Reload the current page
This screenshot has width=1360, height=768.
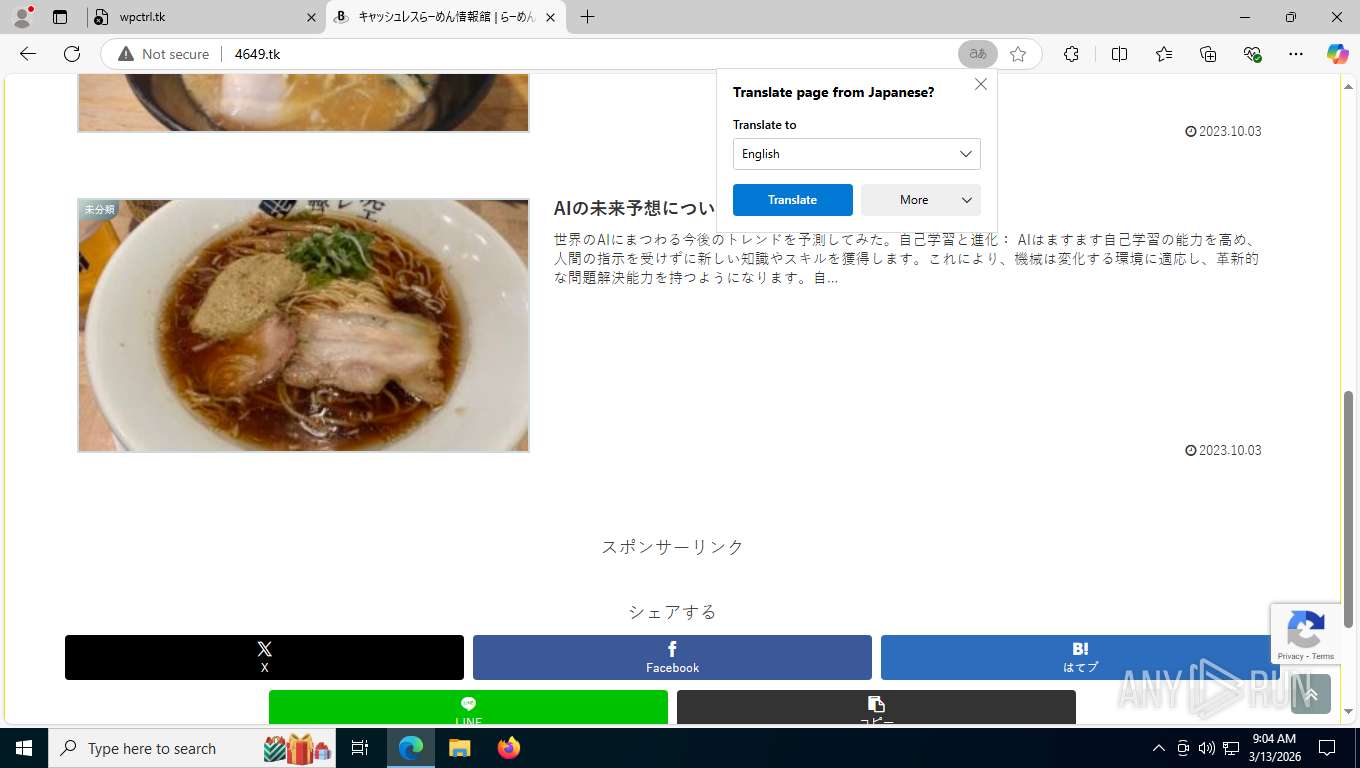[72, 54]
